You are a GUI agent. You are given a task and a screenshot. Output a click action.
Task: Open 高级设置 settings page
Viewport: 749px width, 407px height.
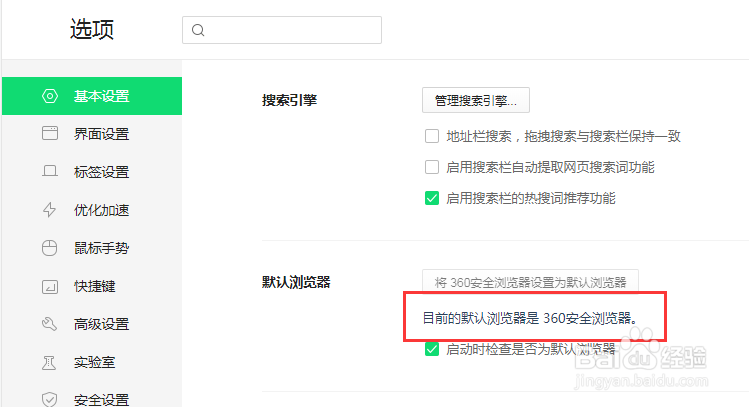coord(92,324)
